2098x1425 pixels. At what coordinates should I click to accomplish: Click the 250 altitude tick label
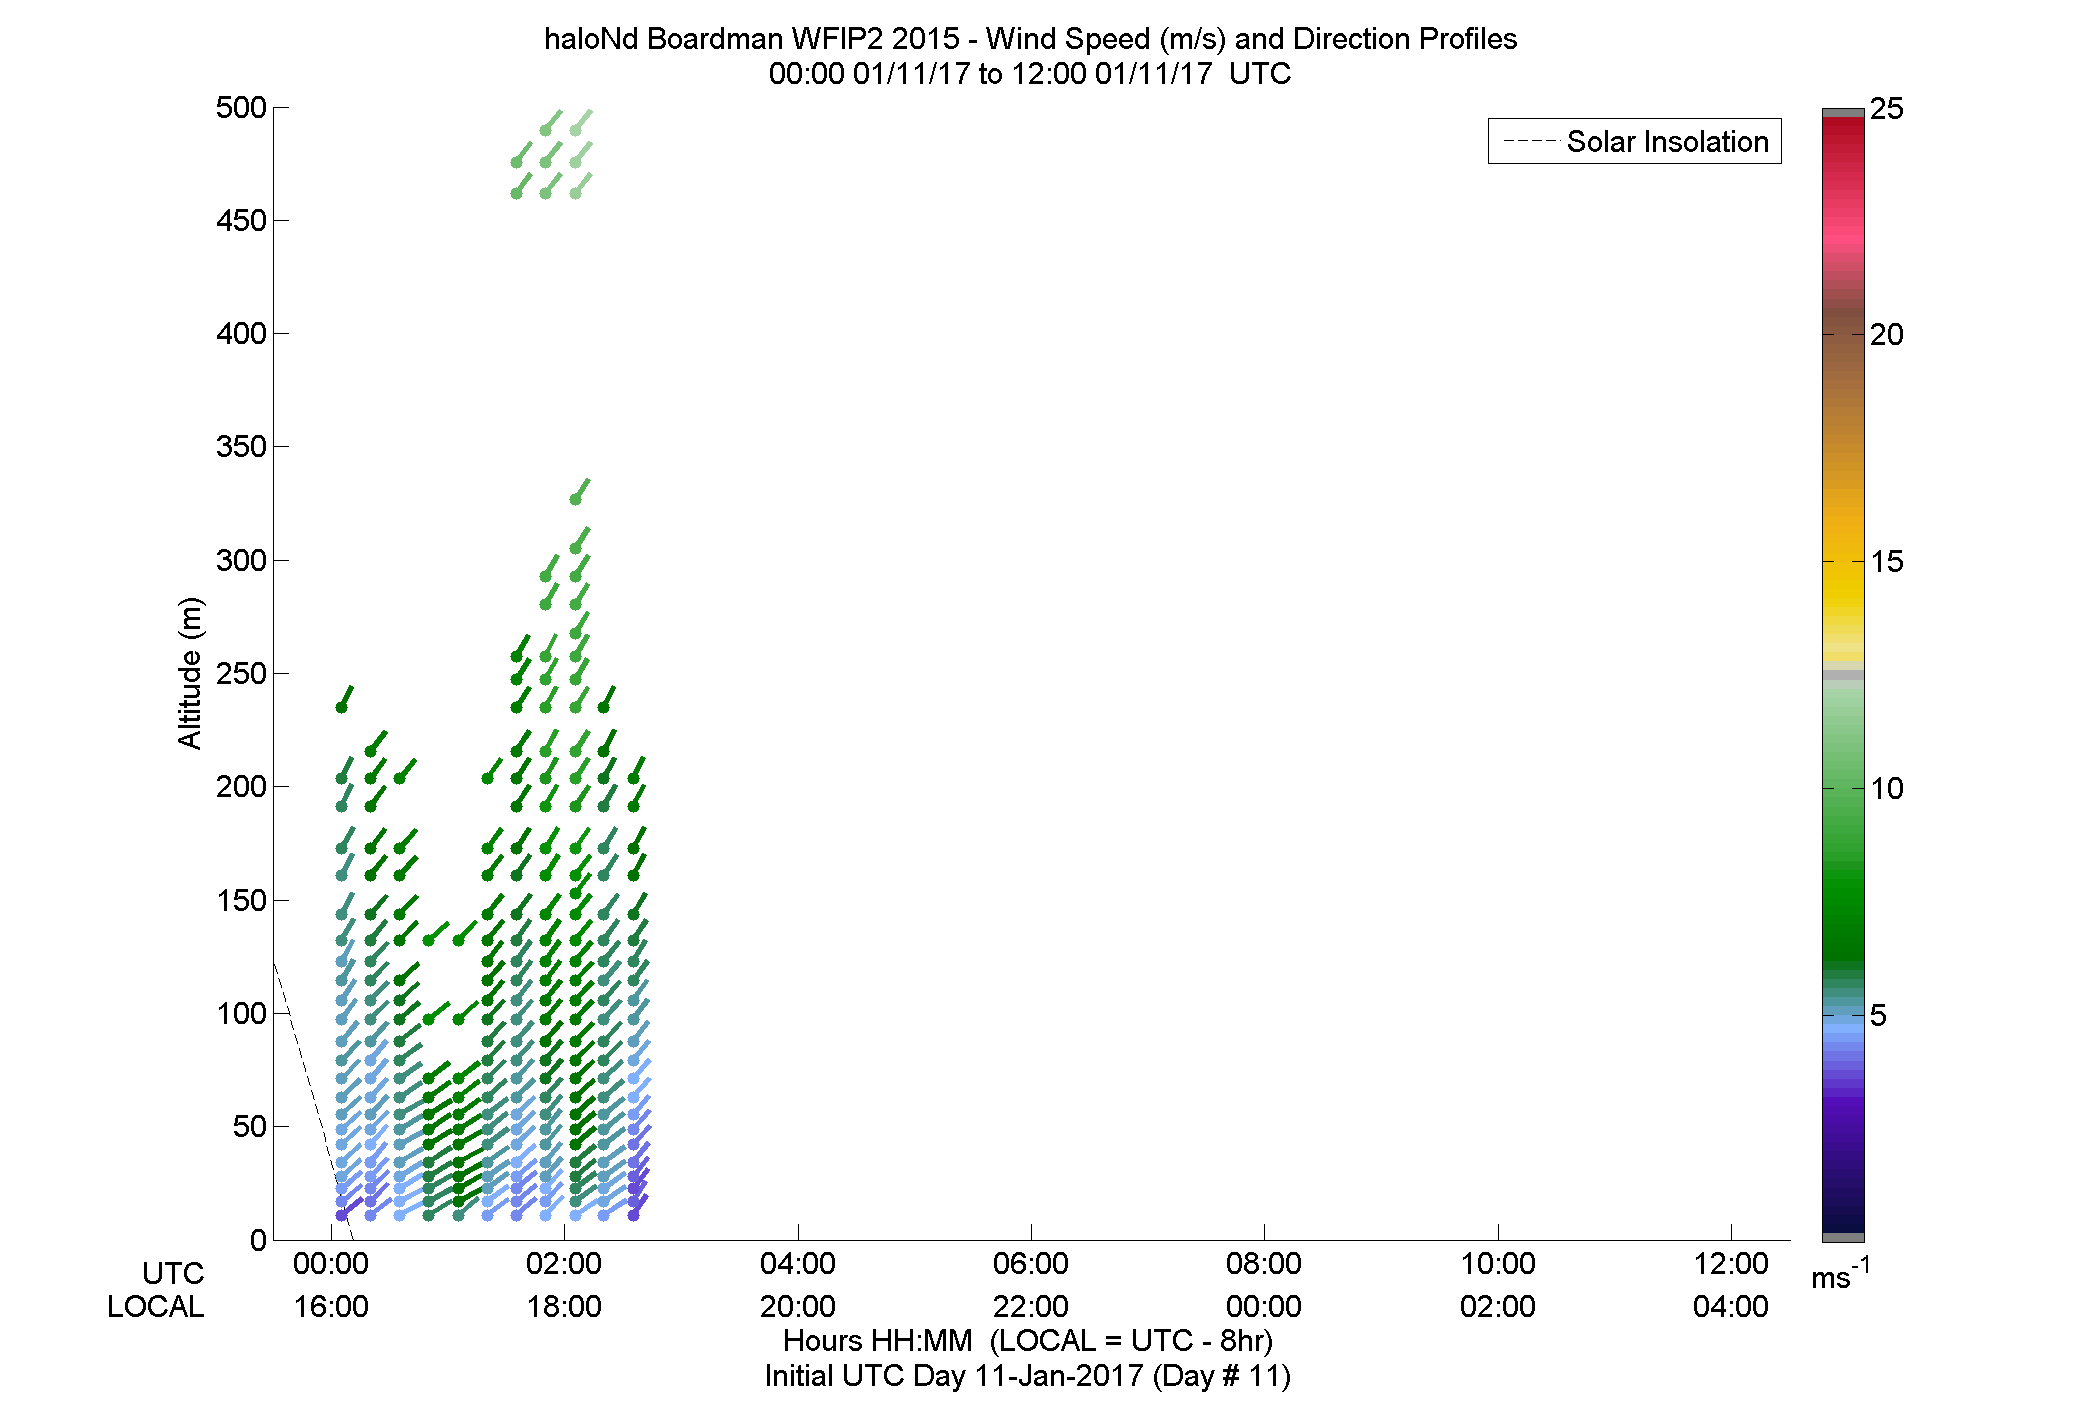point(241,674)
